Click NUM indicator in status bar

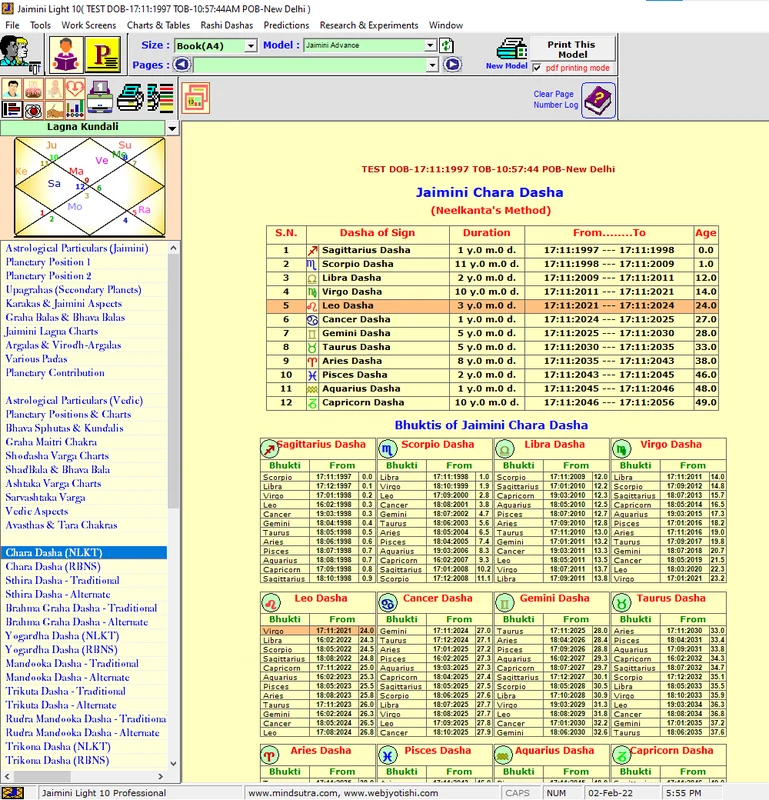(x=556, y=793)
